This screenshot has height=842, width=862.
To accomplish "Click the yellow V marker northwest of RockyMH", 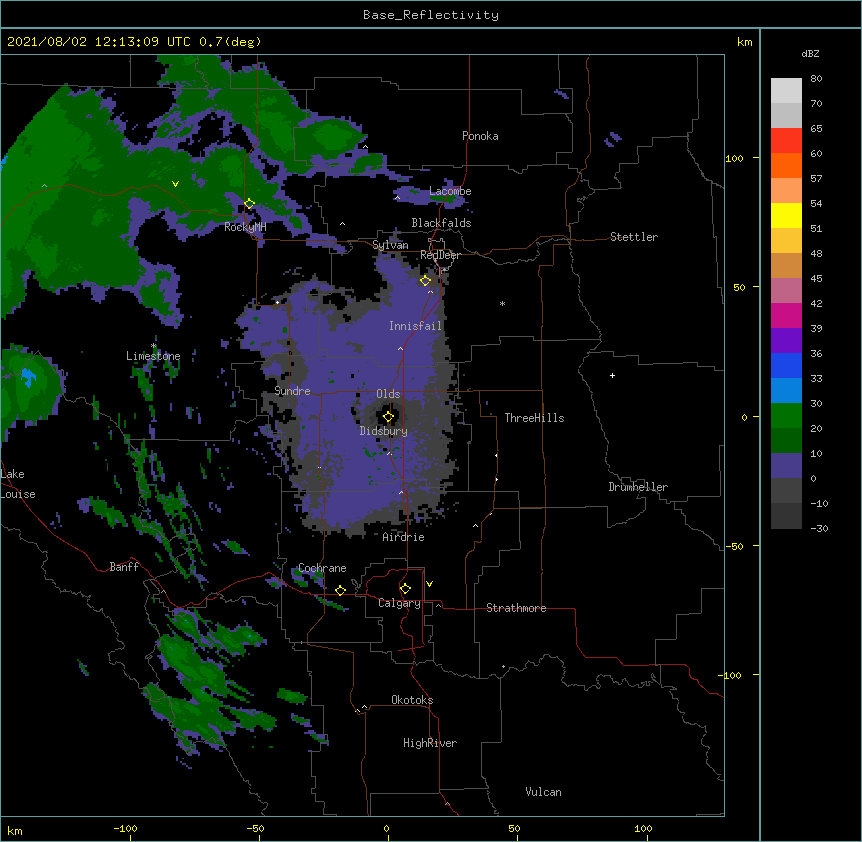I will pos(175,184).
